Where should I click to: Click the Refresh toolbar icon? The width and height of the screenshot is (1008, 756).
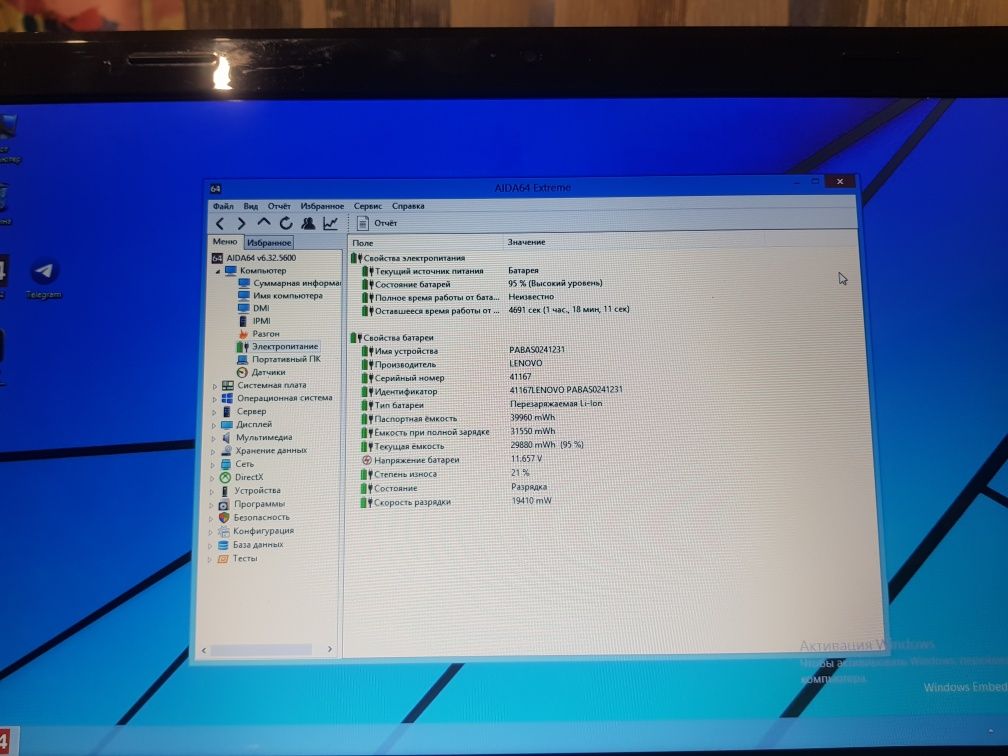pos(286,223)
